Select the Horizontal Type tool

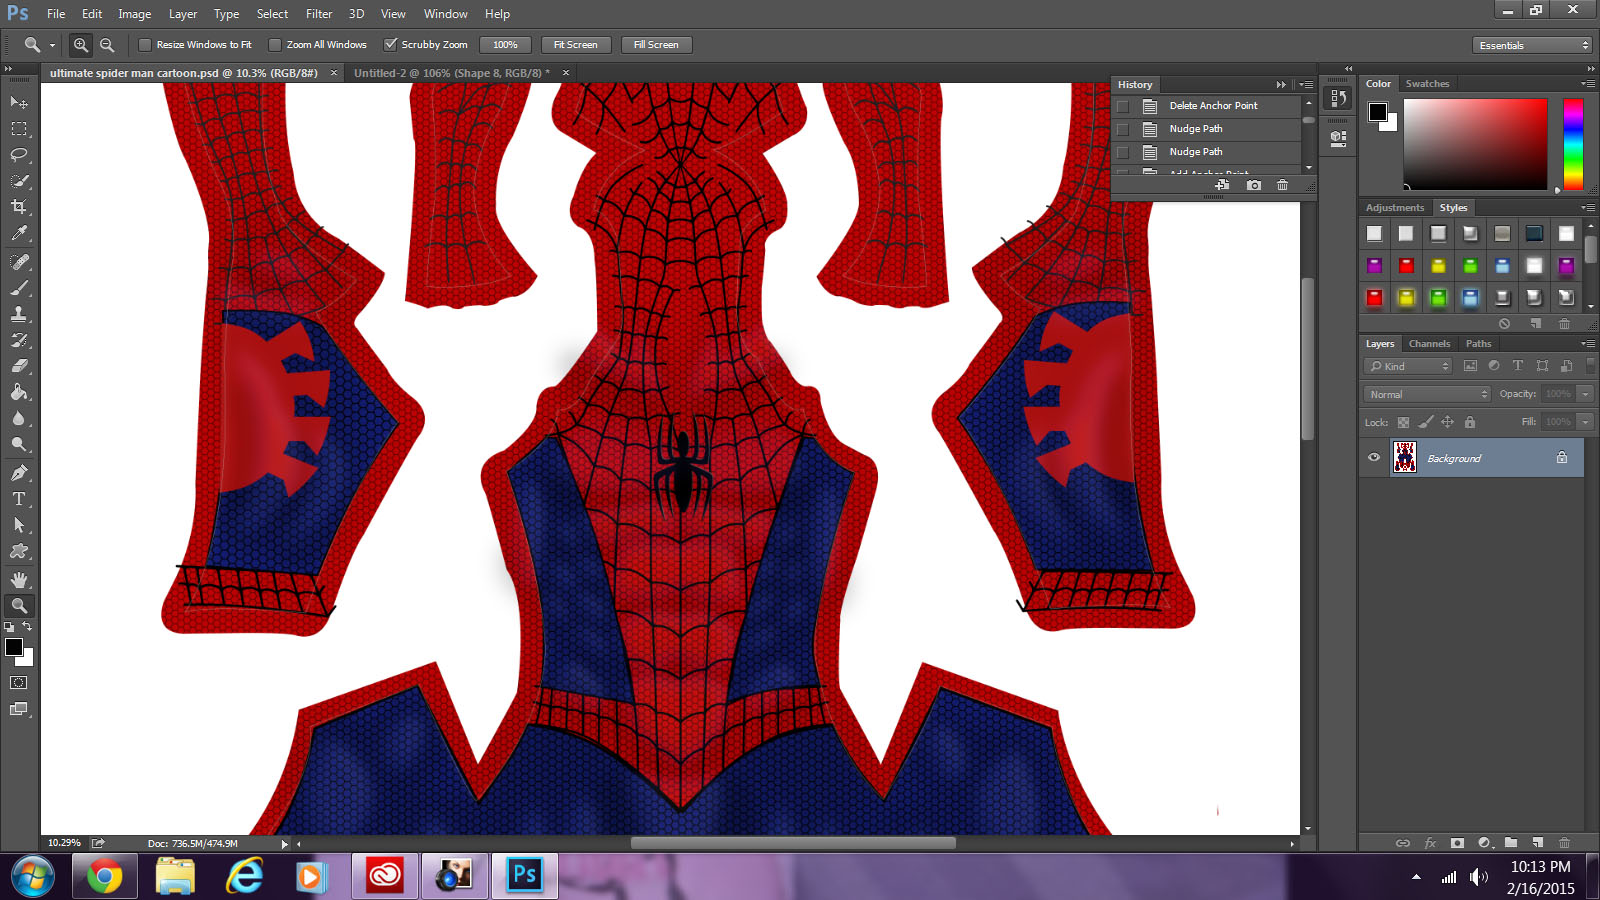click(x=19, y=498)
